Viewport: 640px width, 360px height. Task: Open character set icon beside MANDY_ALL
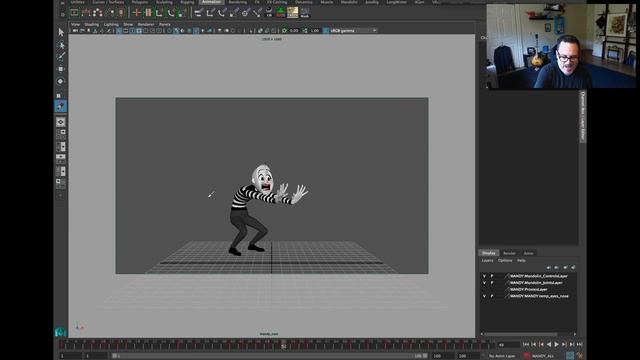pyautogui.click(x=527, y=356)
